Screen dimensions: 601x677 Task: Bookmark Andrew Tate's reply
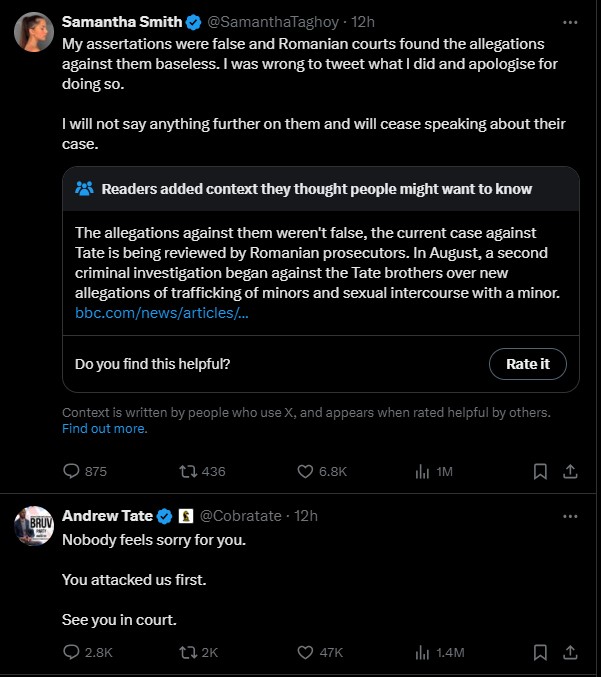pos(540,652)
